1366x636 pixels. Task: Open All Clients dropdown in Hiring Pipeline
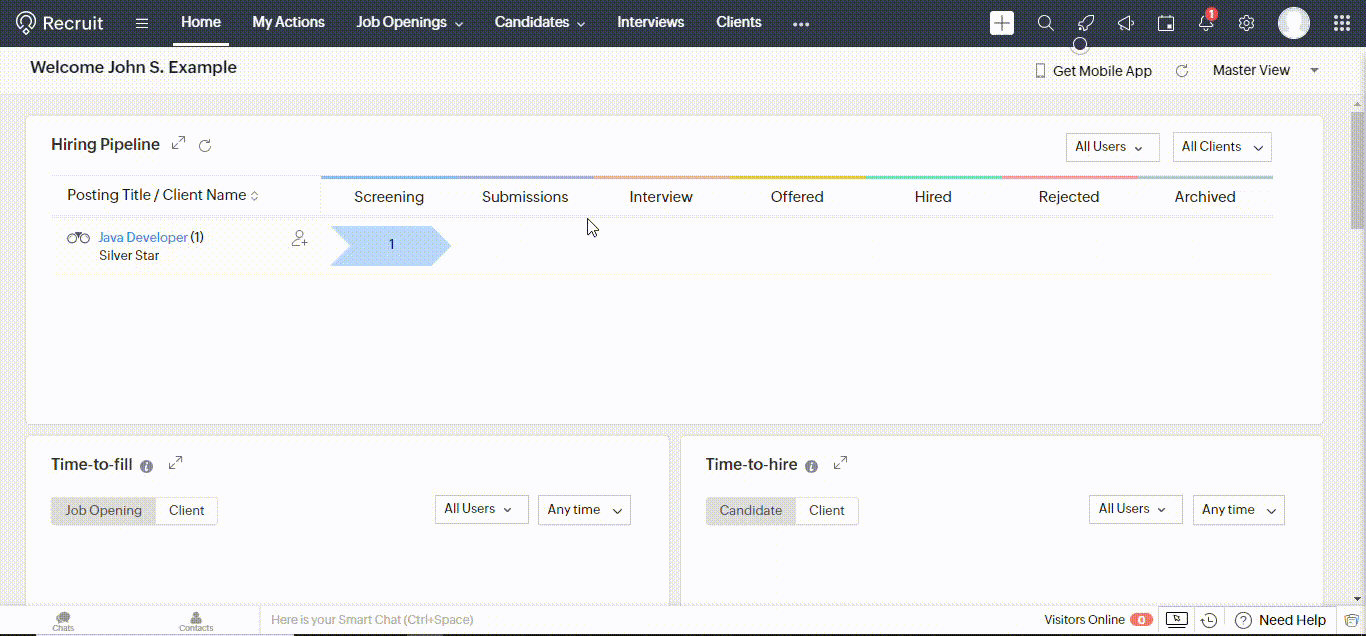(x=1221, y=147)
